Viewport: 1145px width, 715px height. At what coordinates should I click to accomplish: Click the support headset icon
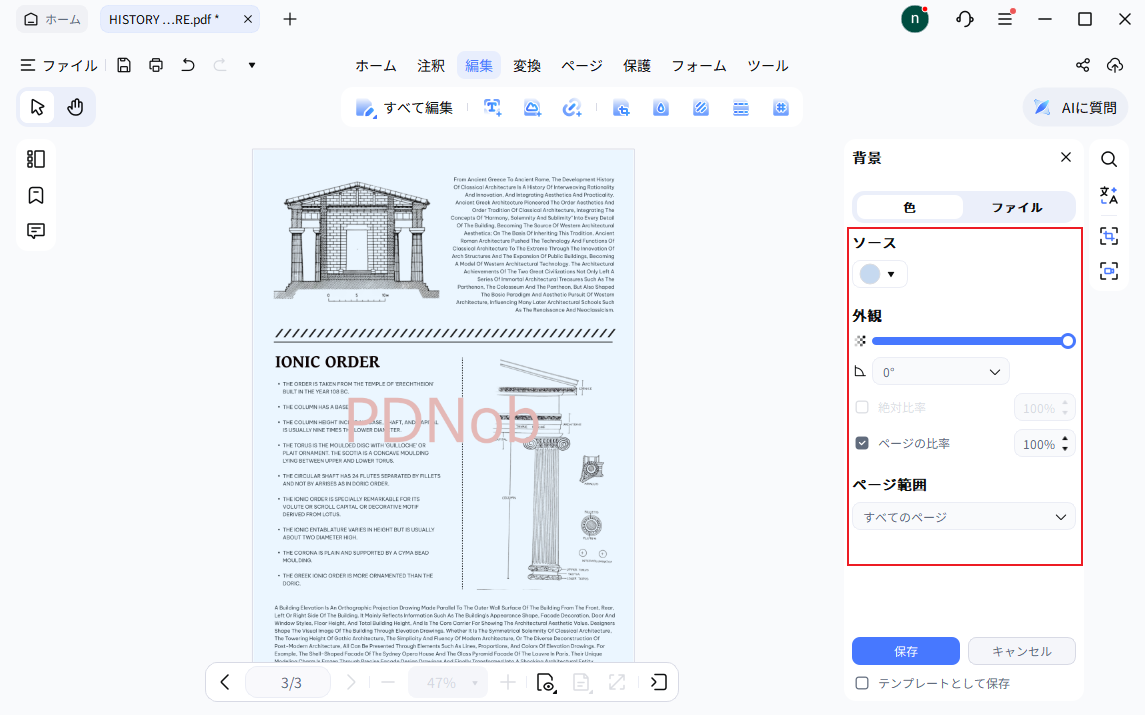(965, 19)
